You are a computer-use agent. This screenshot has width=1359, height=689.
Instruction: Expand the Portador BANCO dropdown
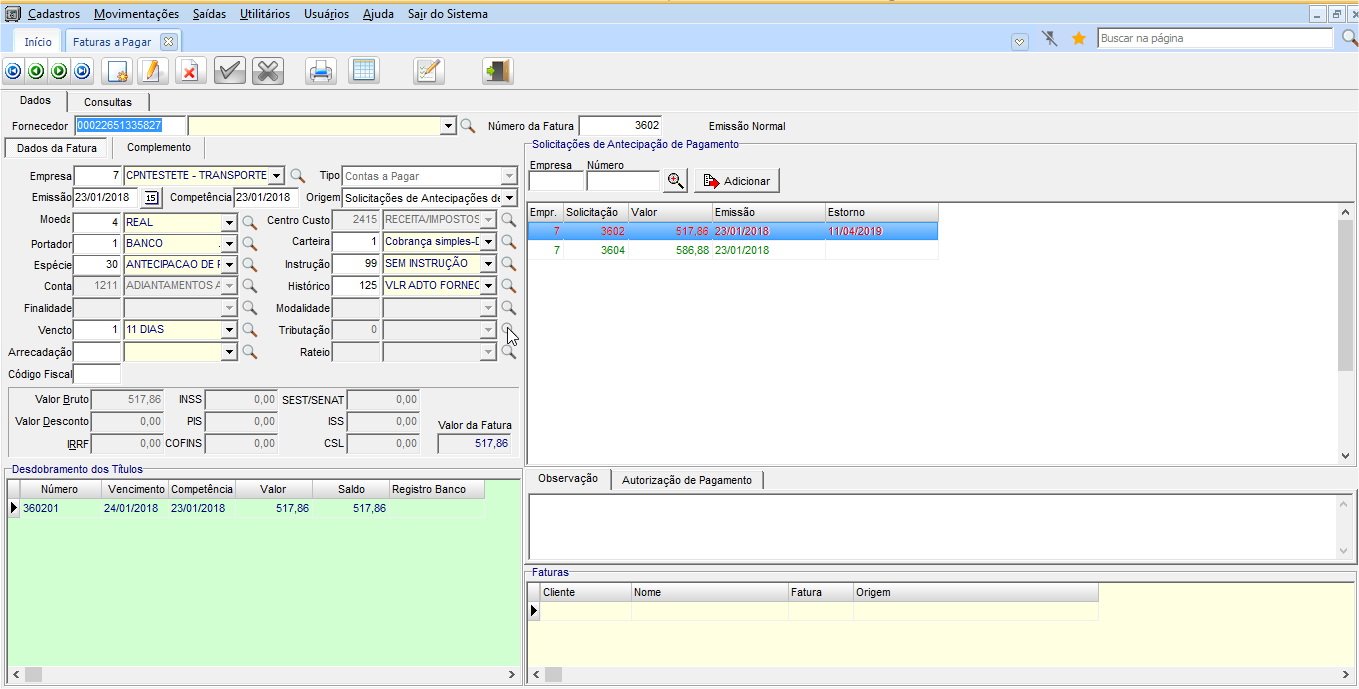(229, 244)
